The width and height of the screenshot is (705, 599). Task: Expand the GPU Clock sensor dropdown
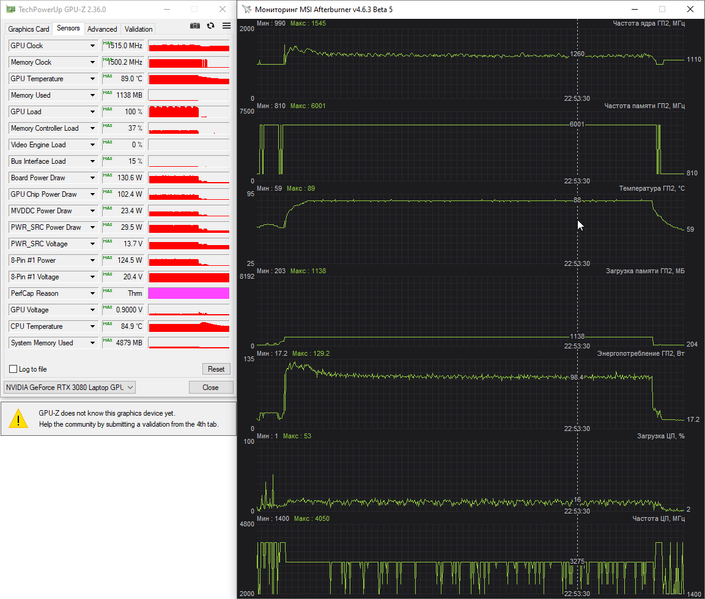[x=92, y=45]
